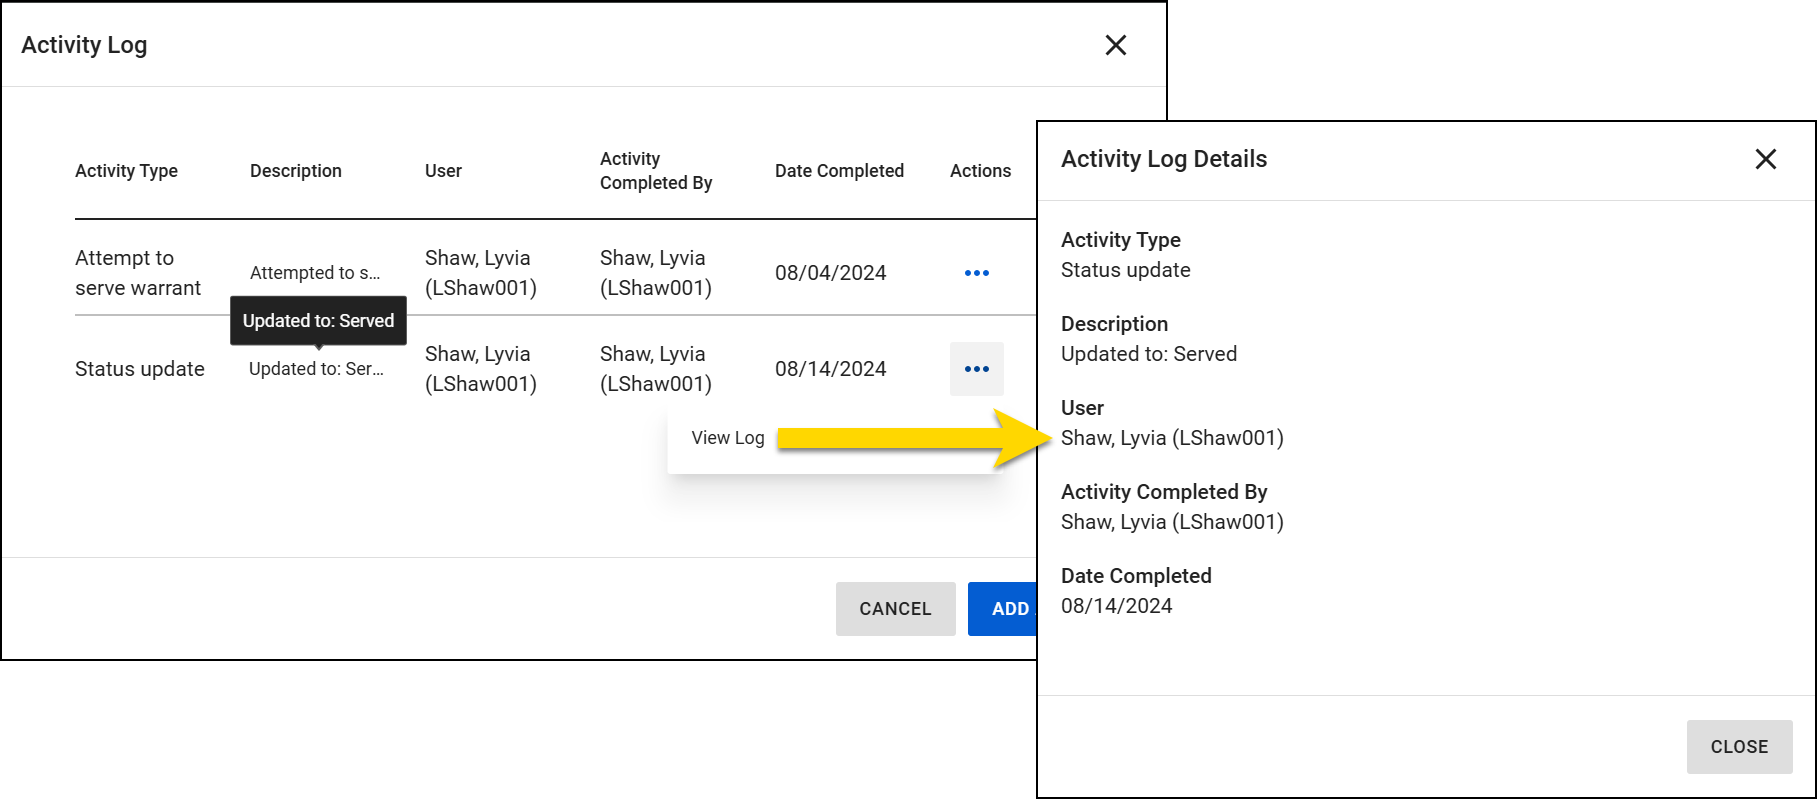Image resolution: width=1817 pixels, height=799 pixels.
Task: Choose View Log from the actions menu
Action: 728,438
